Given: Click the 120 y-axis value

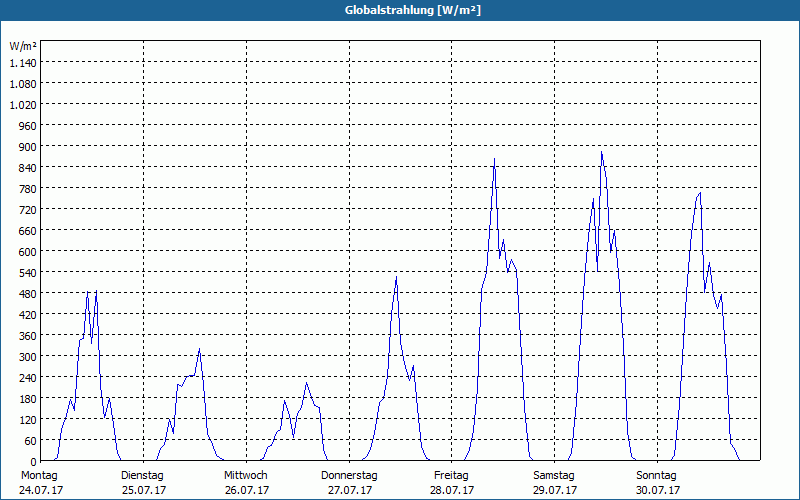Looking at the screenshot, I should 29,420.
